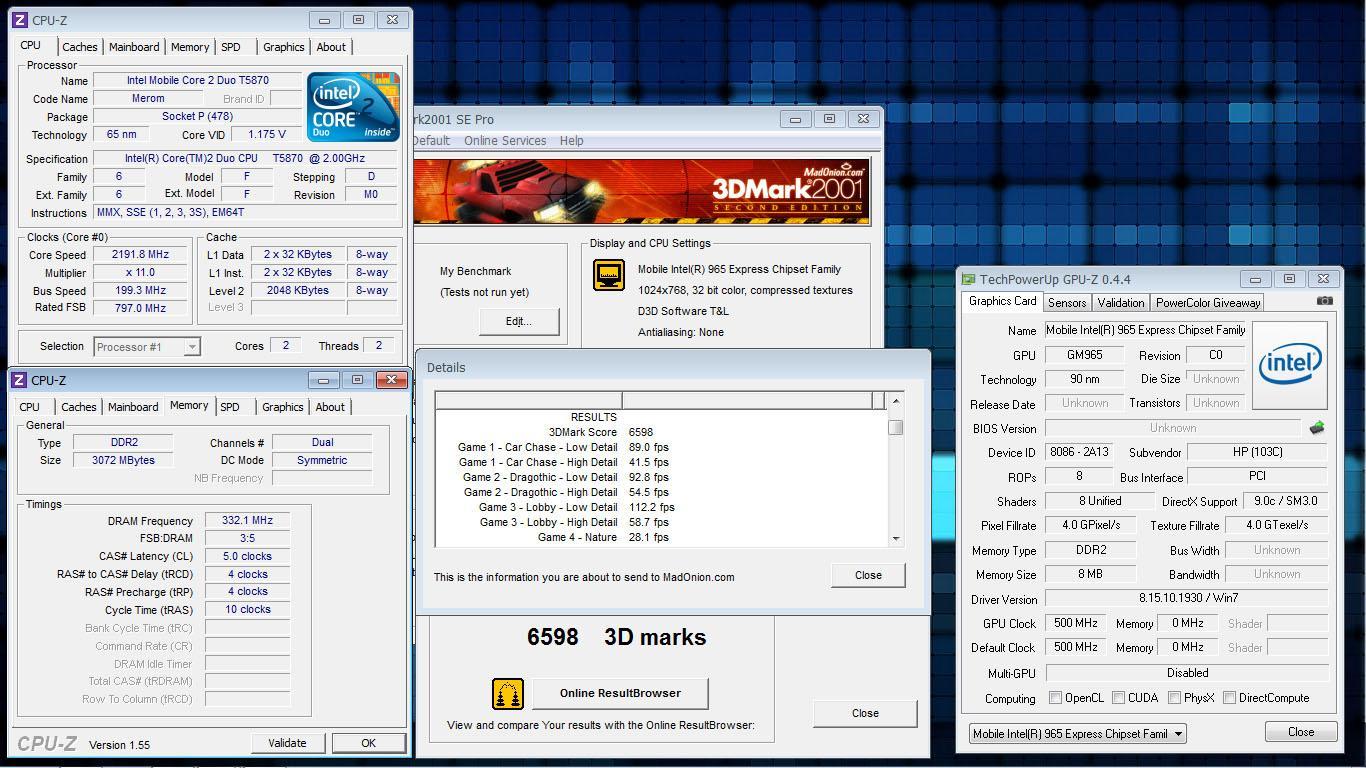This screenshot has width=1366, height=768.
Task: Click the DRAM Frequency value 332.1 MHz
Action: 248,521
